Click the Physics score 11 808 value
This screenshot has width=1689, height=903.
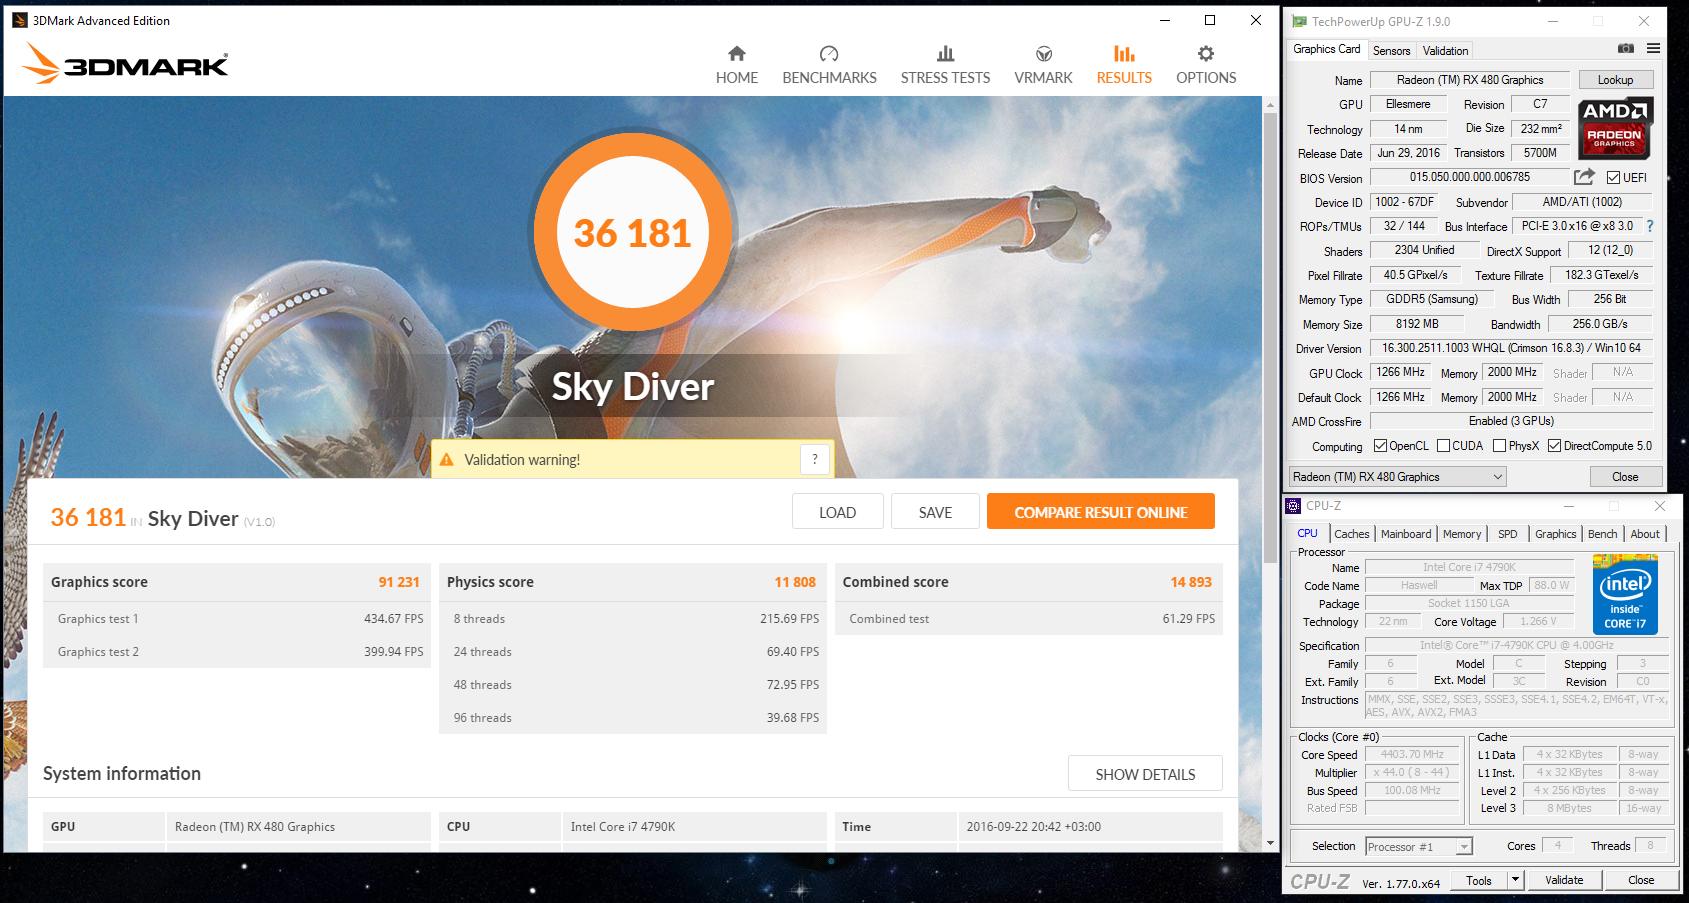click(x=795, y=582)
